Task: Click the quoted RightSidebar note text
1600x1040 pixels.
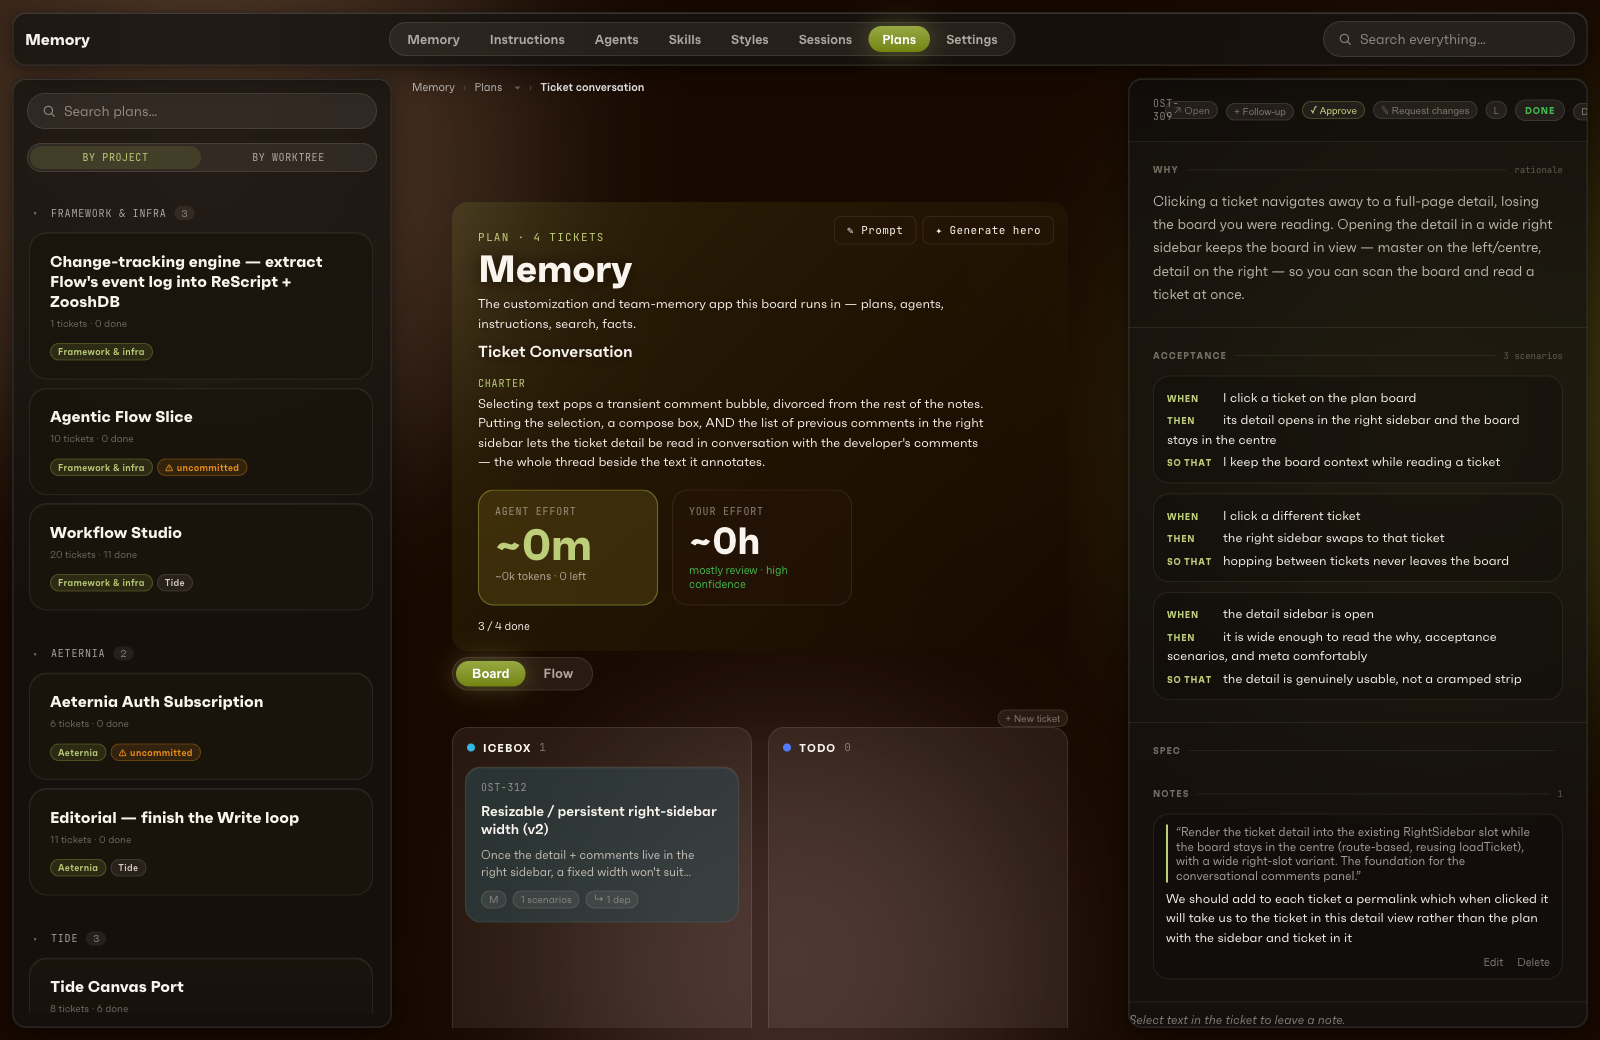Action: point(1353,854)
